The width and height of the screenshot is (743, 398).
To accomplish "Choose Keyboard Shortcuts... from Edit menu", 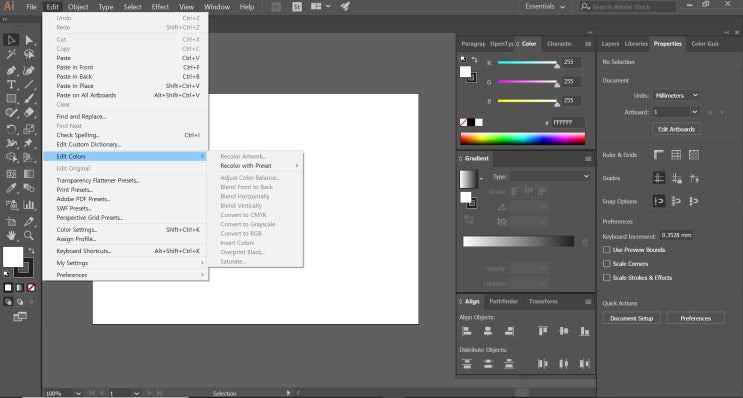I will click(126, 251).
